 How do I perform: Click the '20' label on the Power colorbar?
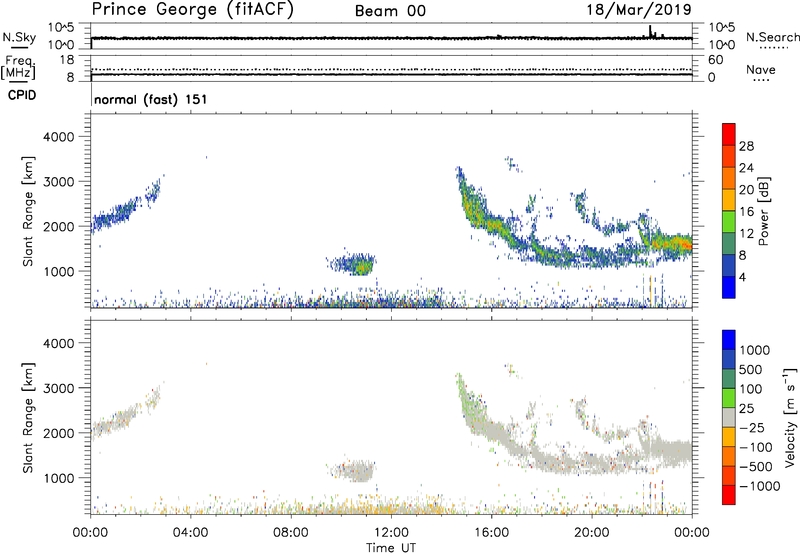[746, 190]
